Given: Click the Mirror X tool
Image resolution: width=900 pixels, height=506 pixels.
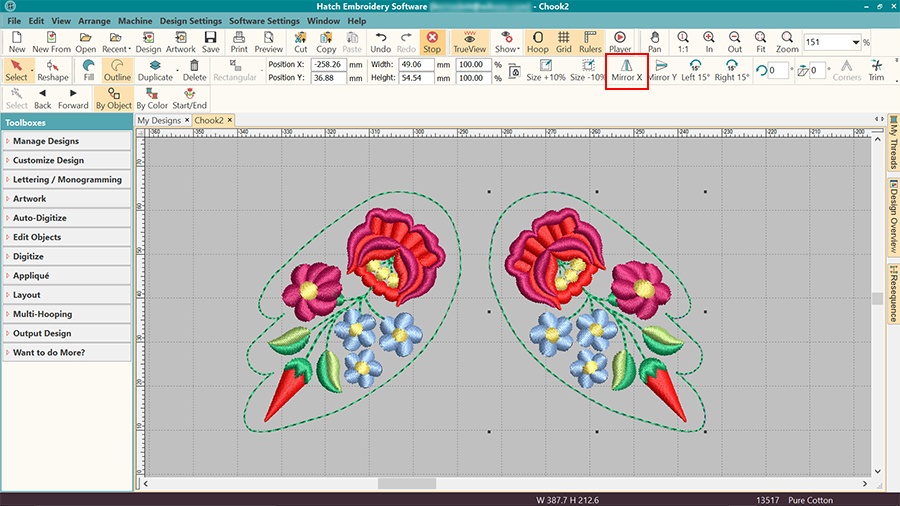Looking at the screenshot, I should click(627, 70).
